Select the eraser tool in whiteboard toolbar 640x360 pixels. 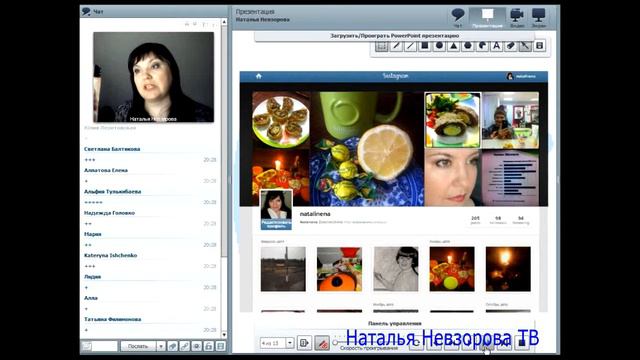pos(511,46)
